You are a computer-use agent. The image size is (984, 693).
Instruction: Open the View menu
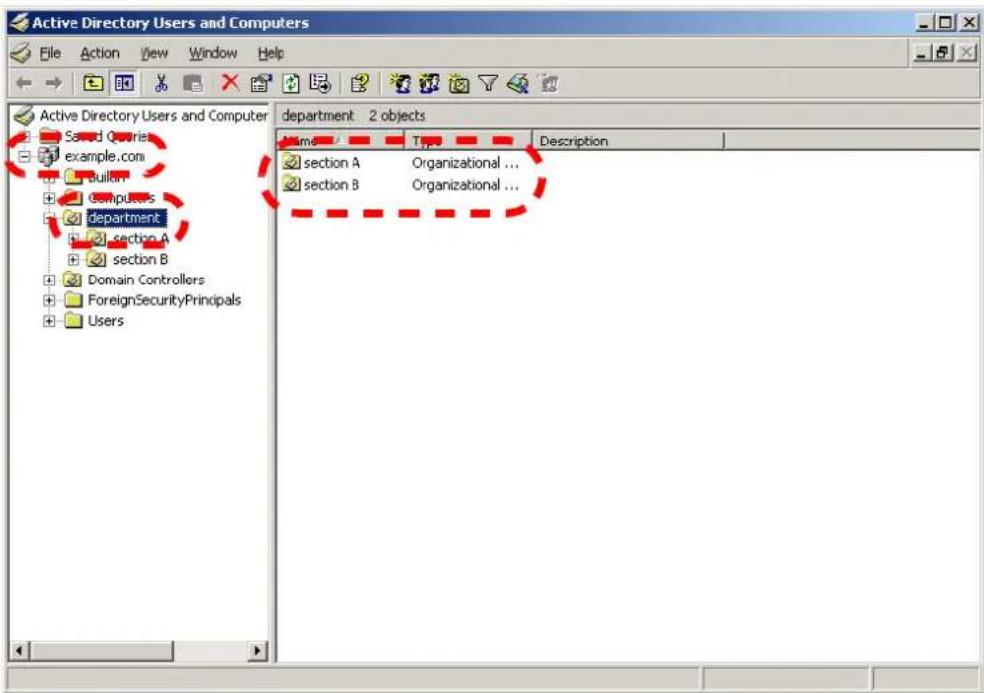coord(154,53)
